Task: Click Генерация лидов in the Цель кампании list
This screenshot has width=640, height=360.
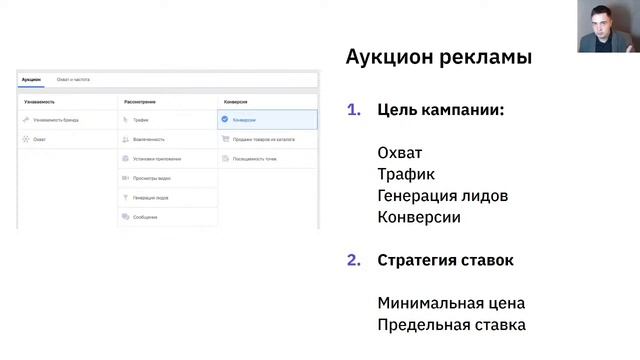Action: pyautogui.click(x=443, y=196)
